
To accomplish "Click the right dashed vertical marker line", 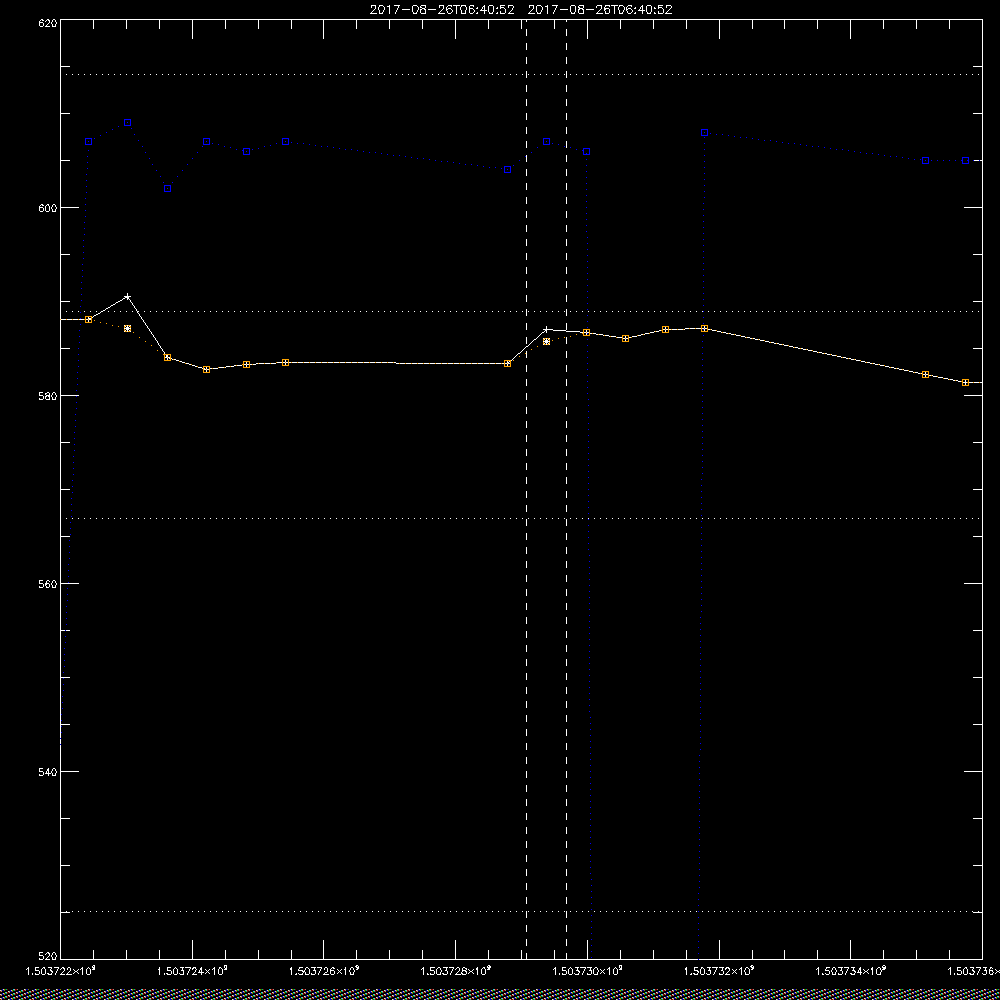I will pyautogui.click(x=566, y=488).
